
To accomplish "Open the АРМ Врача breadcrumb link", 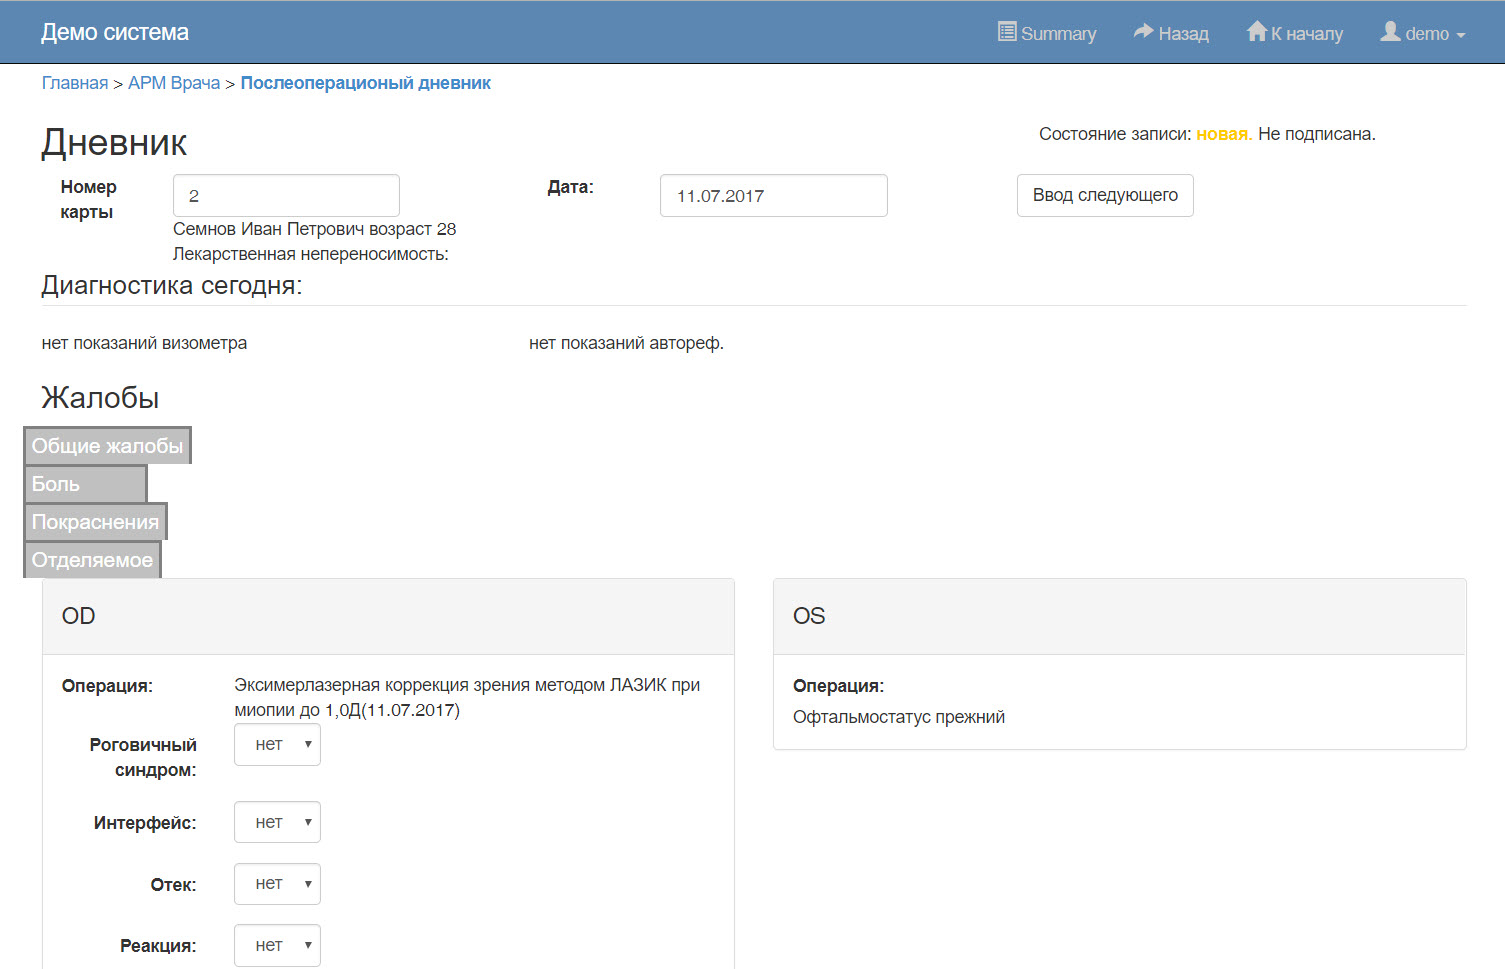I will pos(174,83).
